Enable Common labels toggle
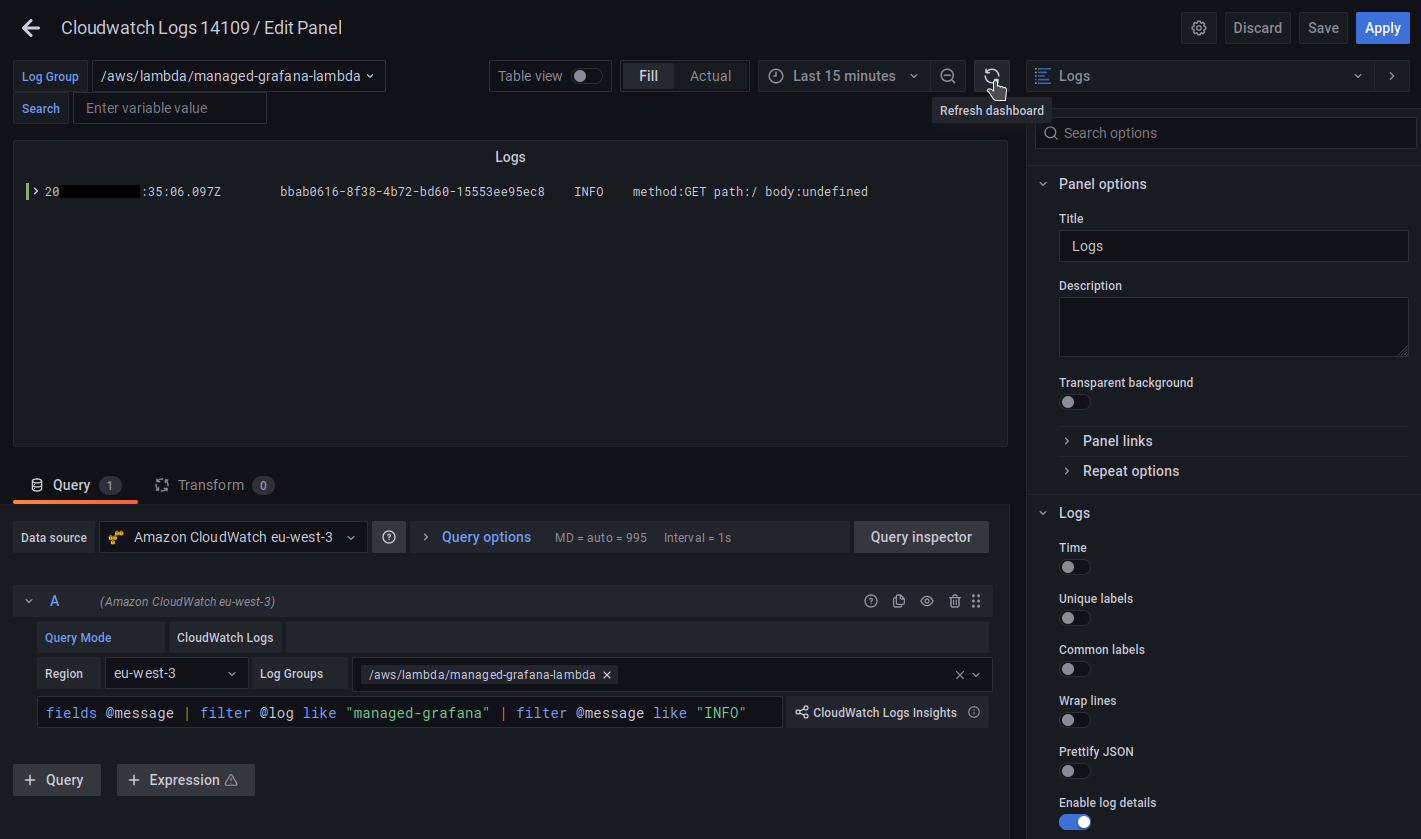This screenshot has width=1421, height=839. (1075, 669)
